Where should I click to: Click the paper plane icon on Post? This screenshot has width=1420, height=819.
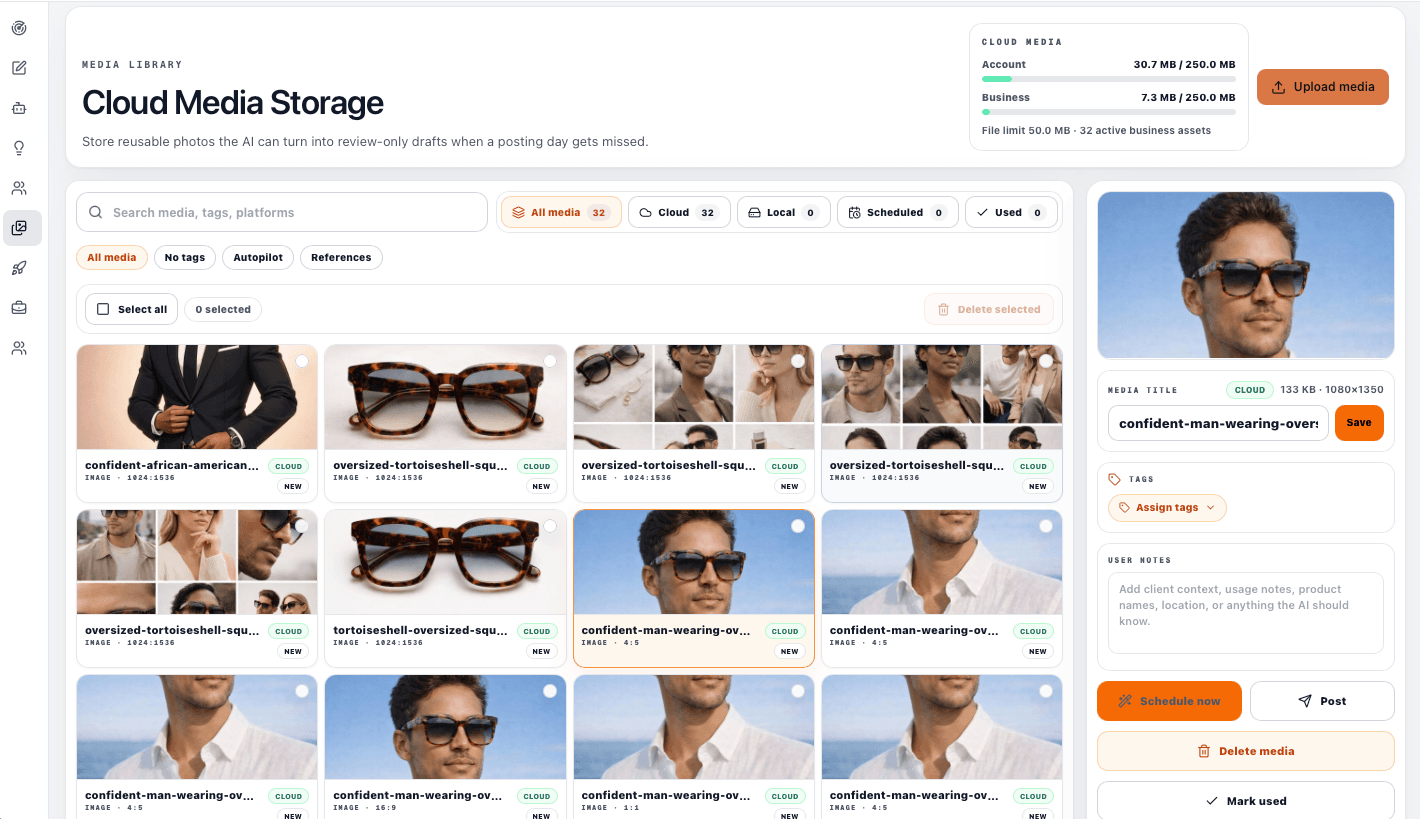point(1305,701)
